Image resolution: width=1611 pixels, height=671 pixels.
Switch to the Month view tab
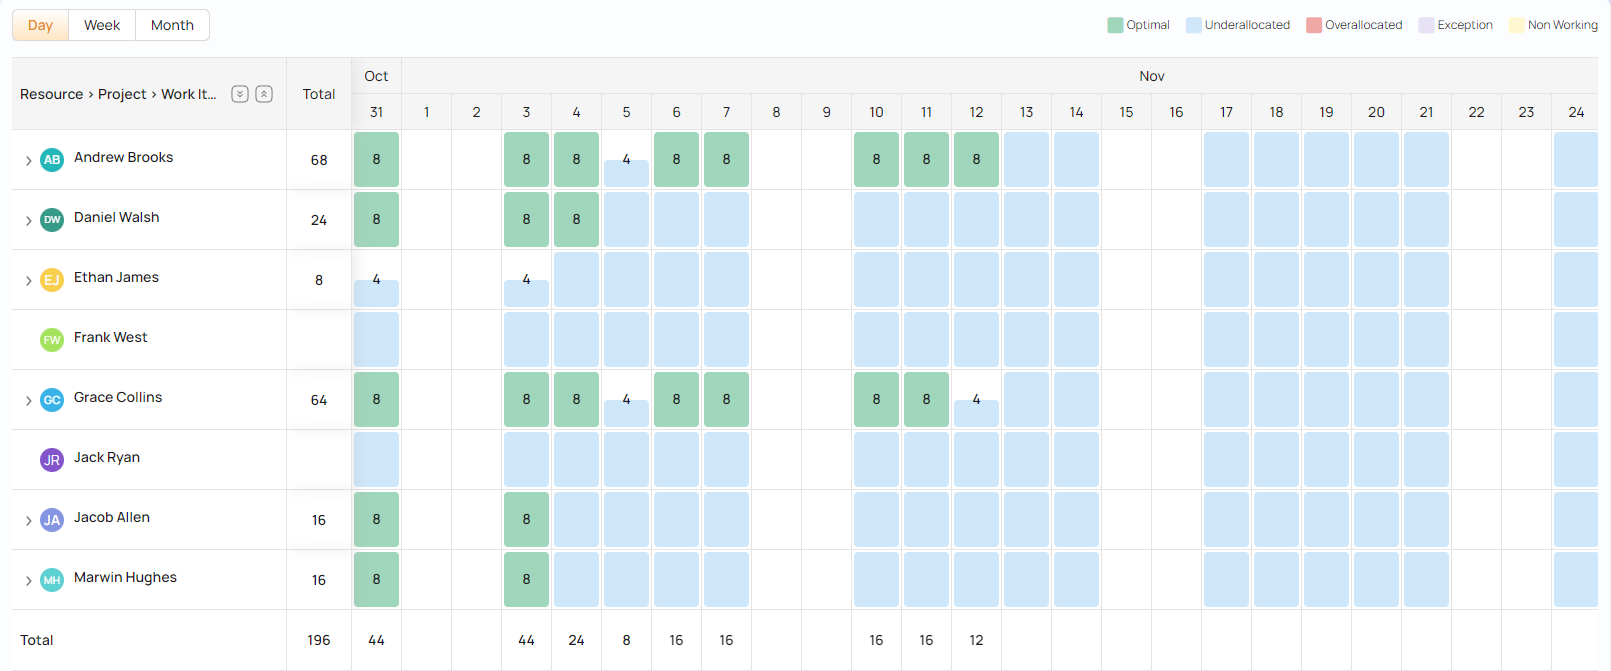tap(172, 25)
